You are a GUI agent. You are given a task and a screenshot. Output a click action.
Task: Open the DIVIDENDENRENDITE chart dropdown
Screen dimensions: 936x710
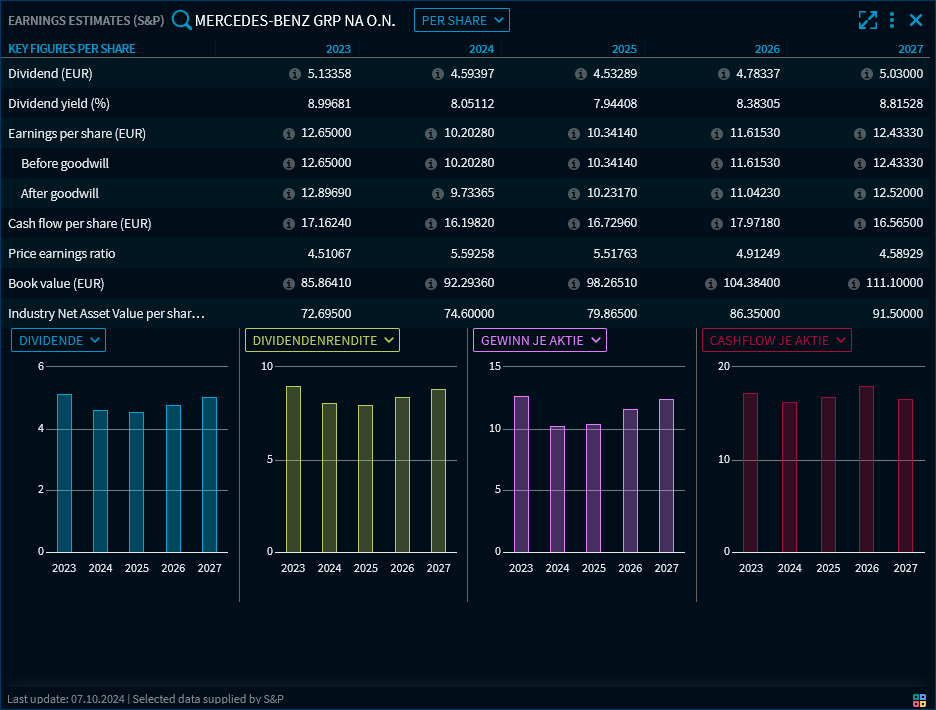(322, 341)
